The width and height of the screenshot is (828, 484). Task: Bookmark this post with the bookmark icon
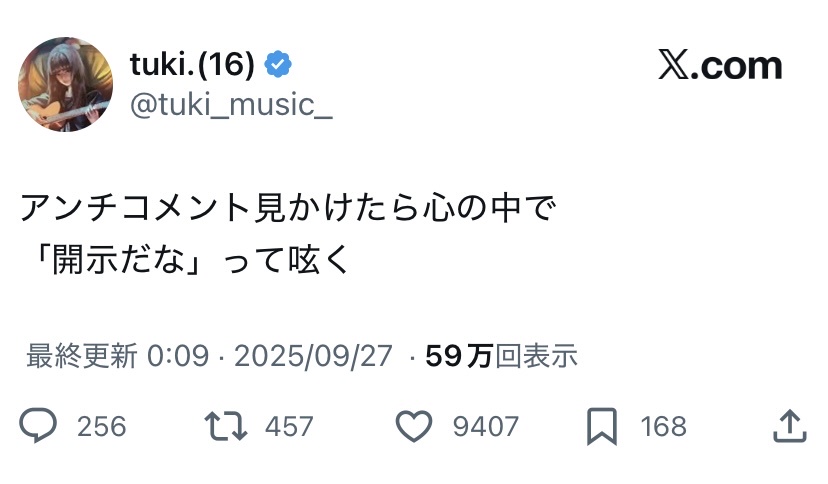coord(601,426)
